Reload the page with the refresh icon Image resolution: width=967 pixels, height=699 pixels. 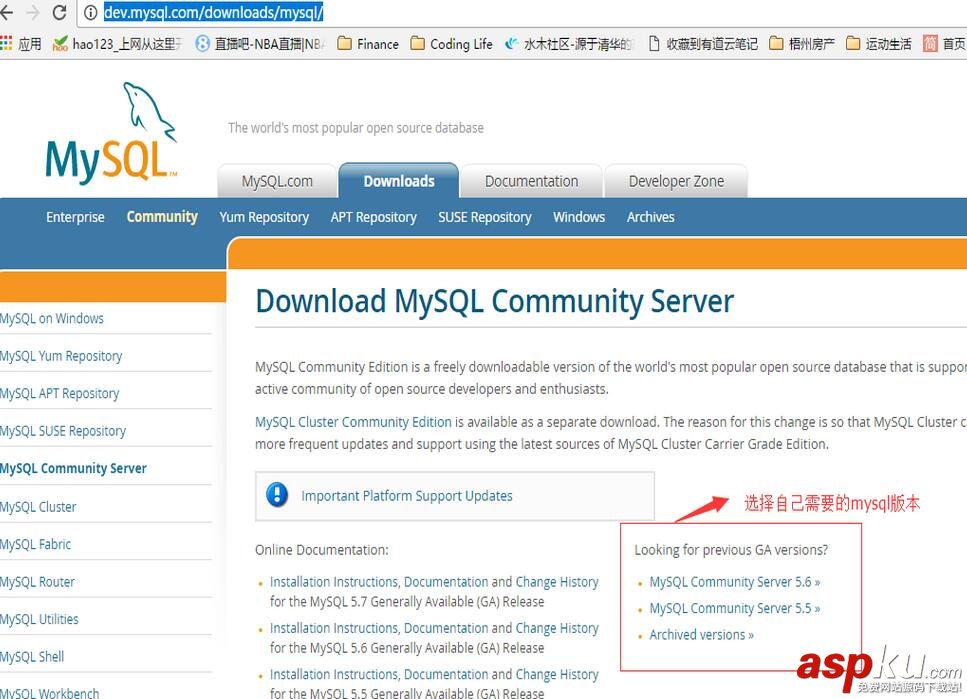click(x=60, y=12)
